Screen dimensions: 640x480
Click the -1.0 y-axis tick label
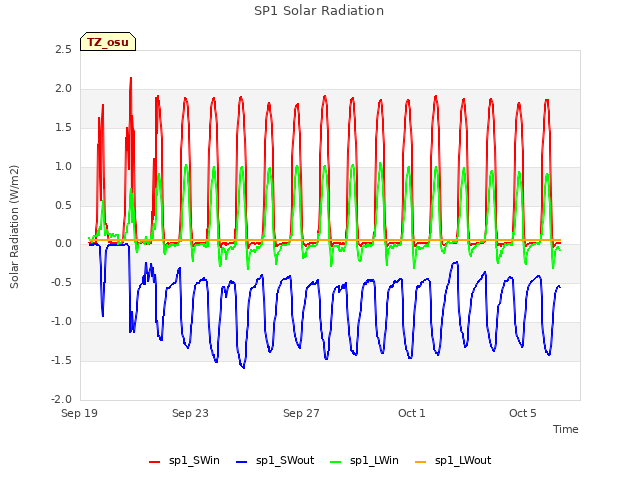[61, 321]
